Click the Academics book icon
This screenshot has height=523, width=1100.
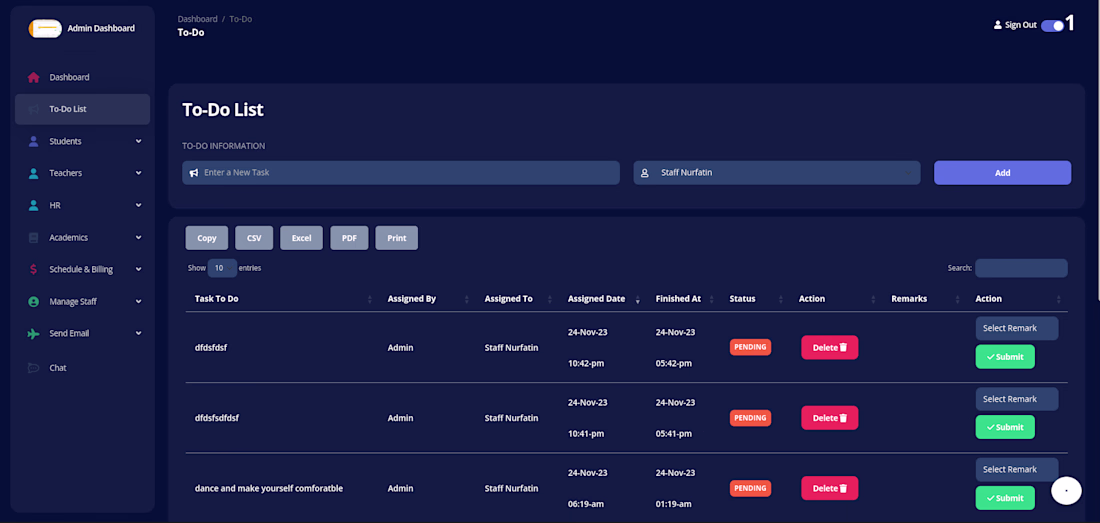(33, 238)
